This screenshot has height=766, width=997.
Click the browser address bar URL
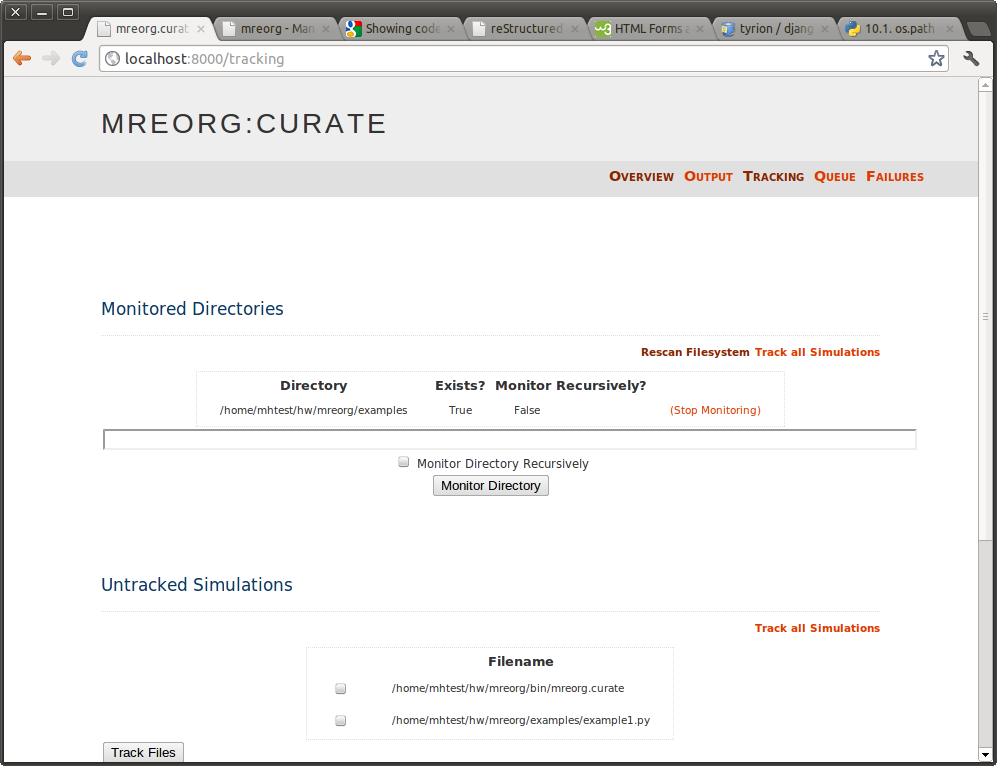pos(204,59)
